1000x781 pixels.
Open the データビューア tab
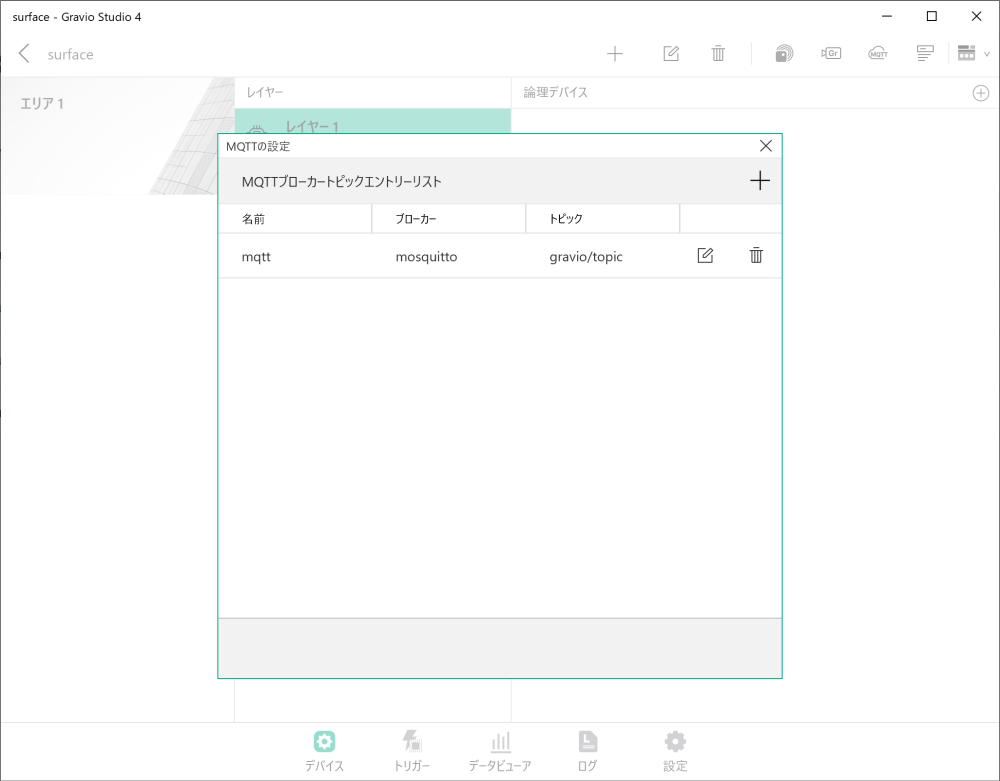tap(500, 749)
